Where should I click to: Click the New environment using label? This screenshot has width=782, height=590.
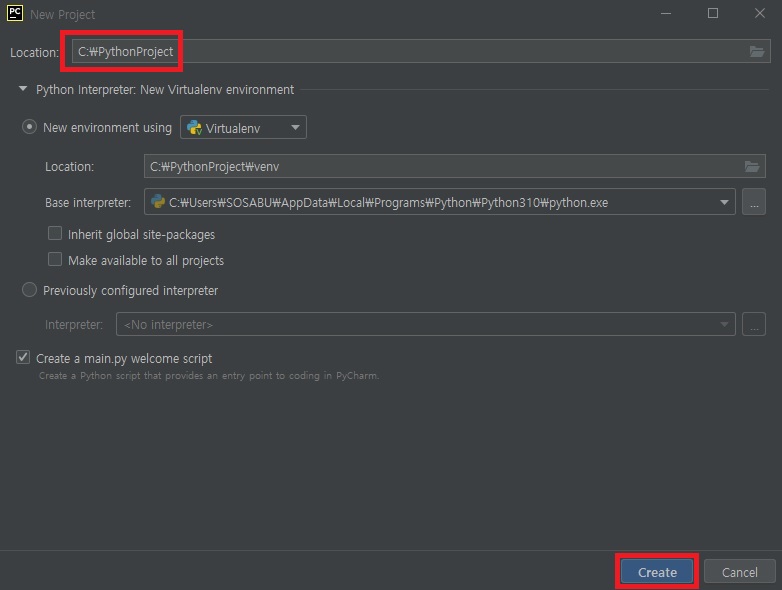[x=107, y=128]
